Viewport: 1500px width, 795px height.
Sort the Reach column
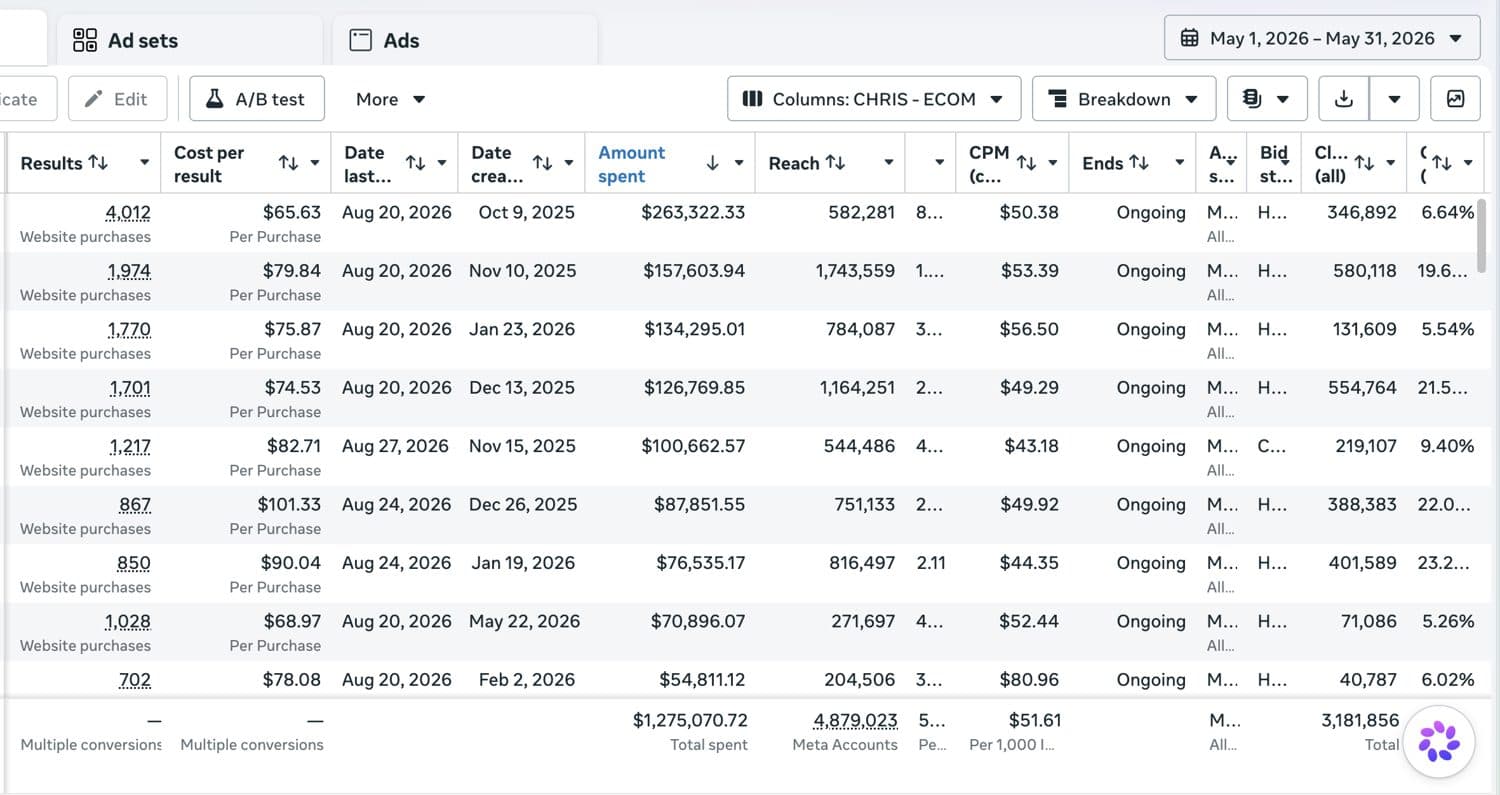835,163
